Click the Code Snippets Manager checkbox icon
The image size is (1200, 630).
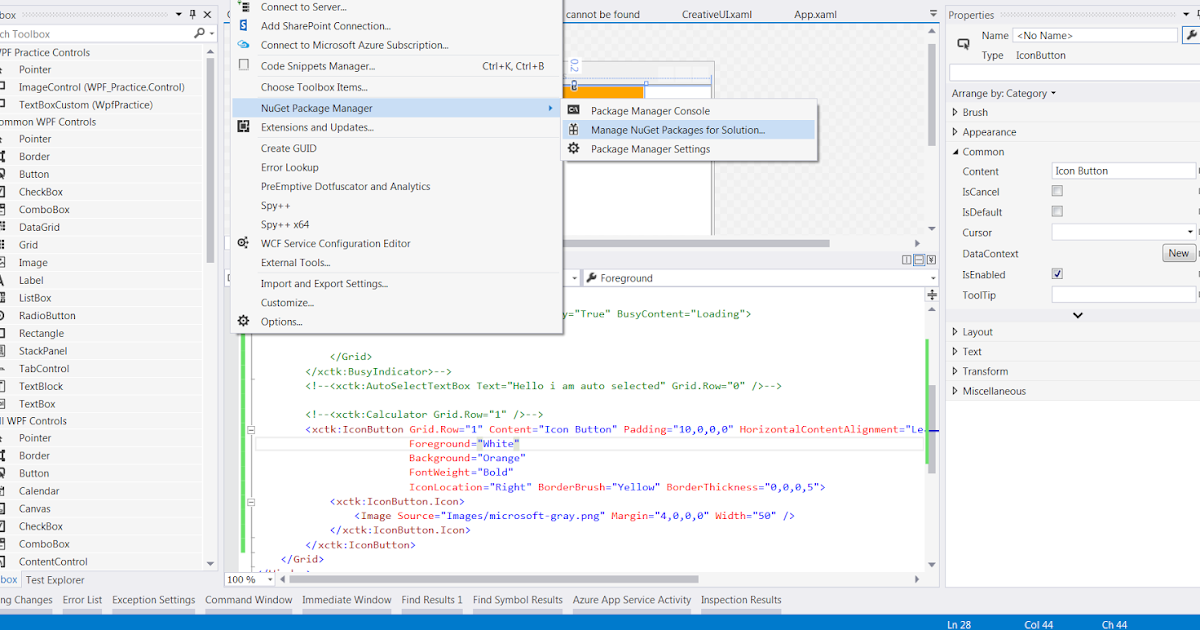[243, 65]
